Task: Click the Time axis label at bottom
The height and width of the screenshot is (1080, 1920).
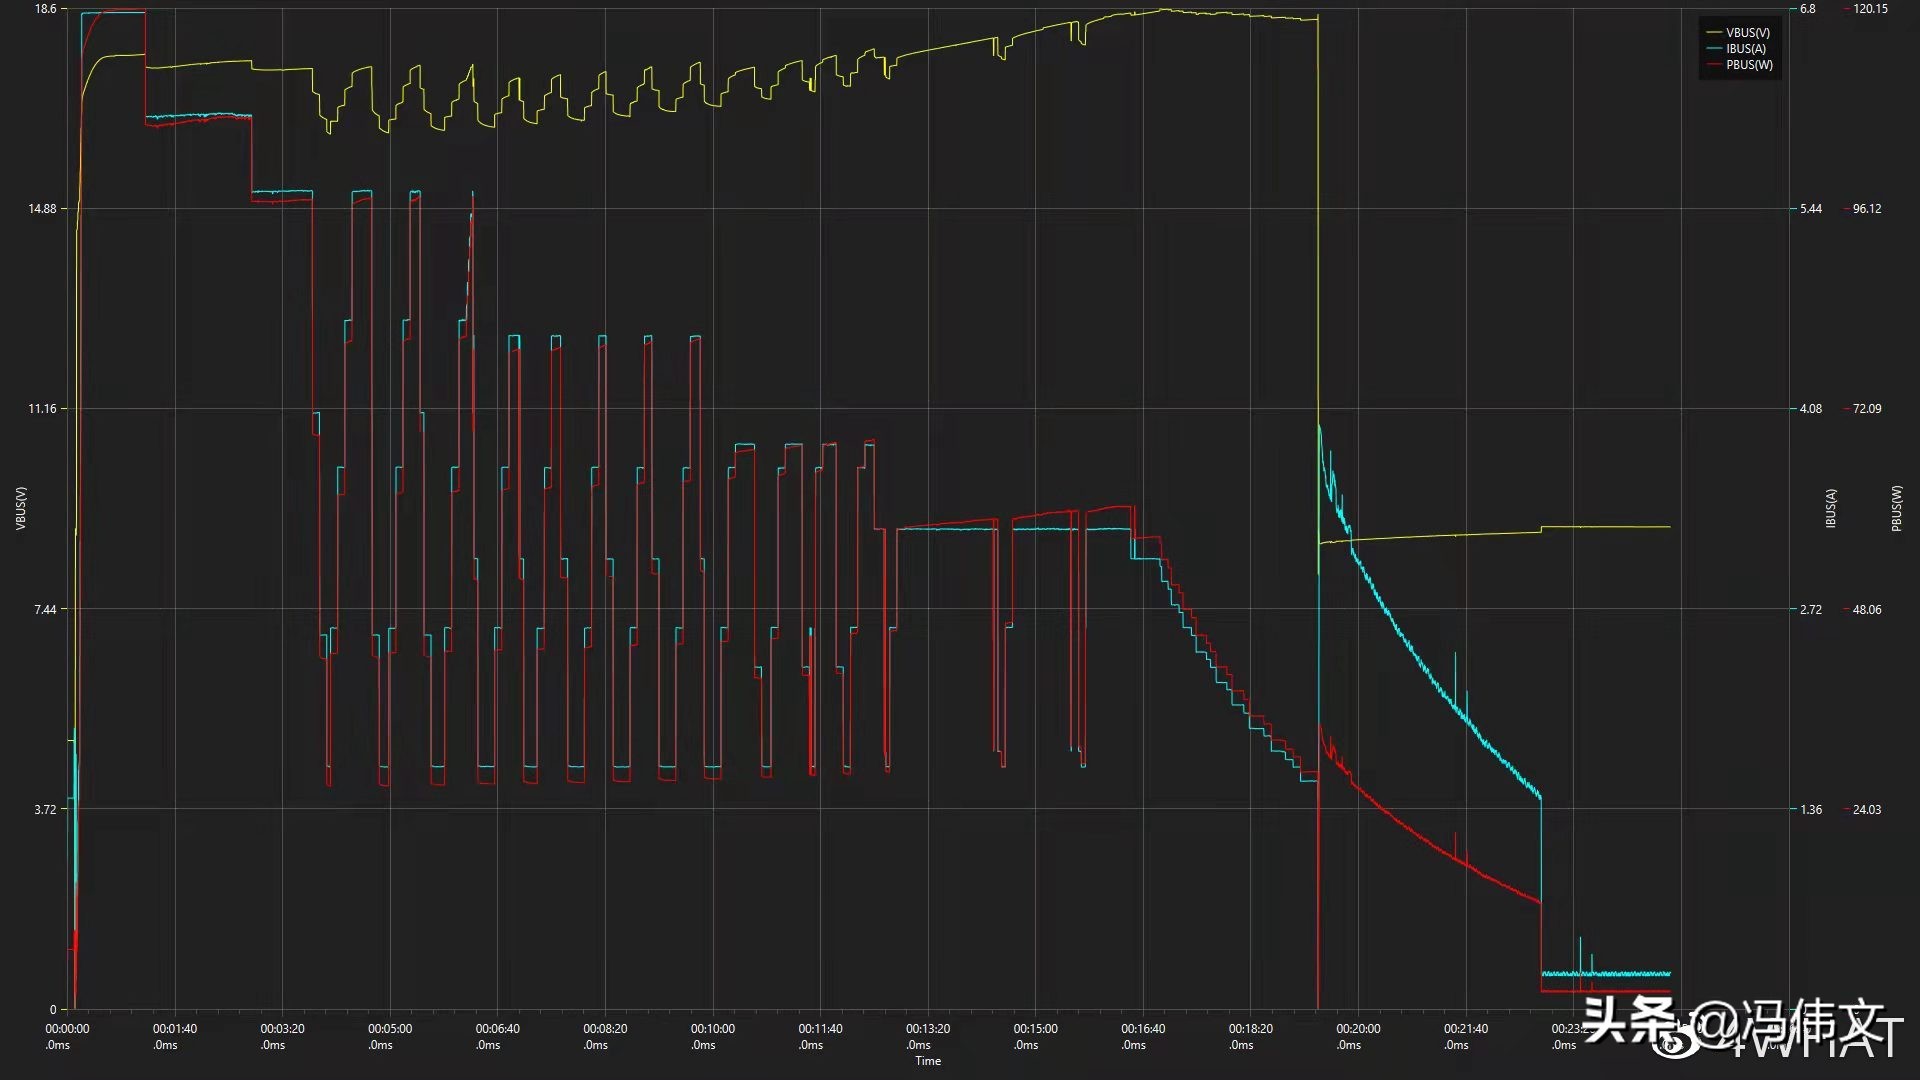Action: pos(927,1061)
